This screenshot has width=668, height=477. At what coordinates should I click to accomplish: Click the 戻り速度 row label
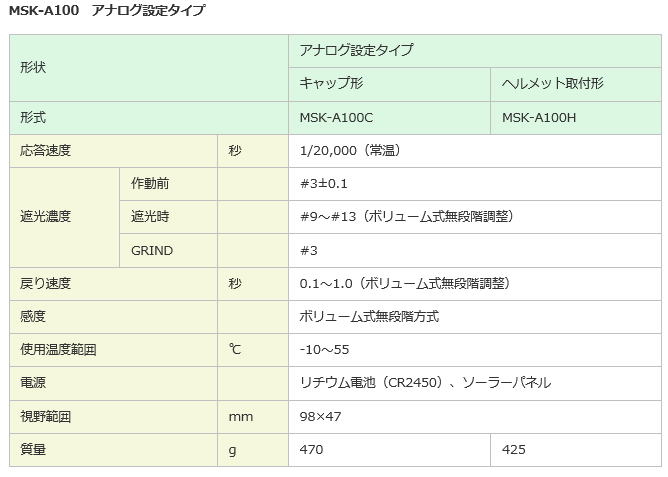[113, 284]
